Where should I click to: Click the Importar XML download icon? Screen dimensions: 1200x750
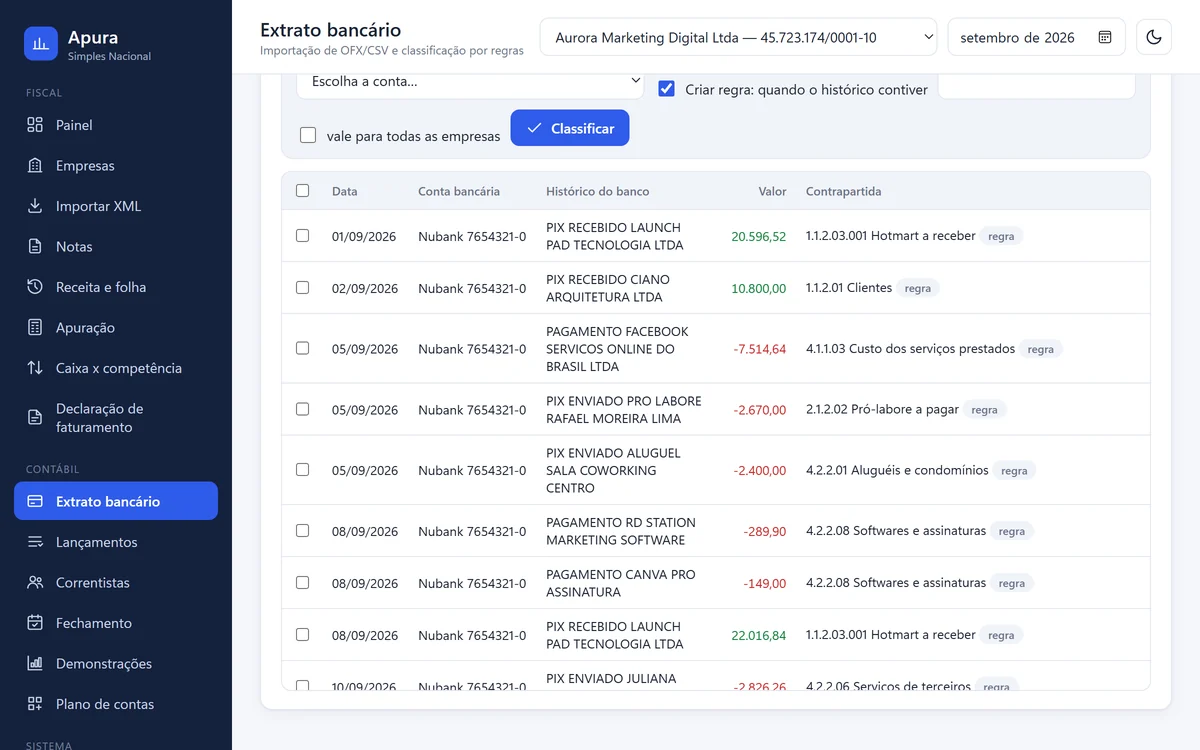(x=35, y=206)
